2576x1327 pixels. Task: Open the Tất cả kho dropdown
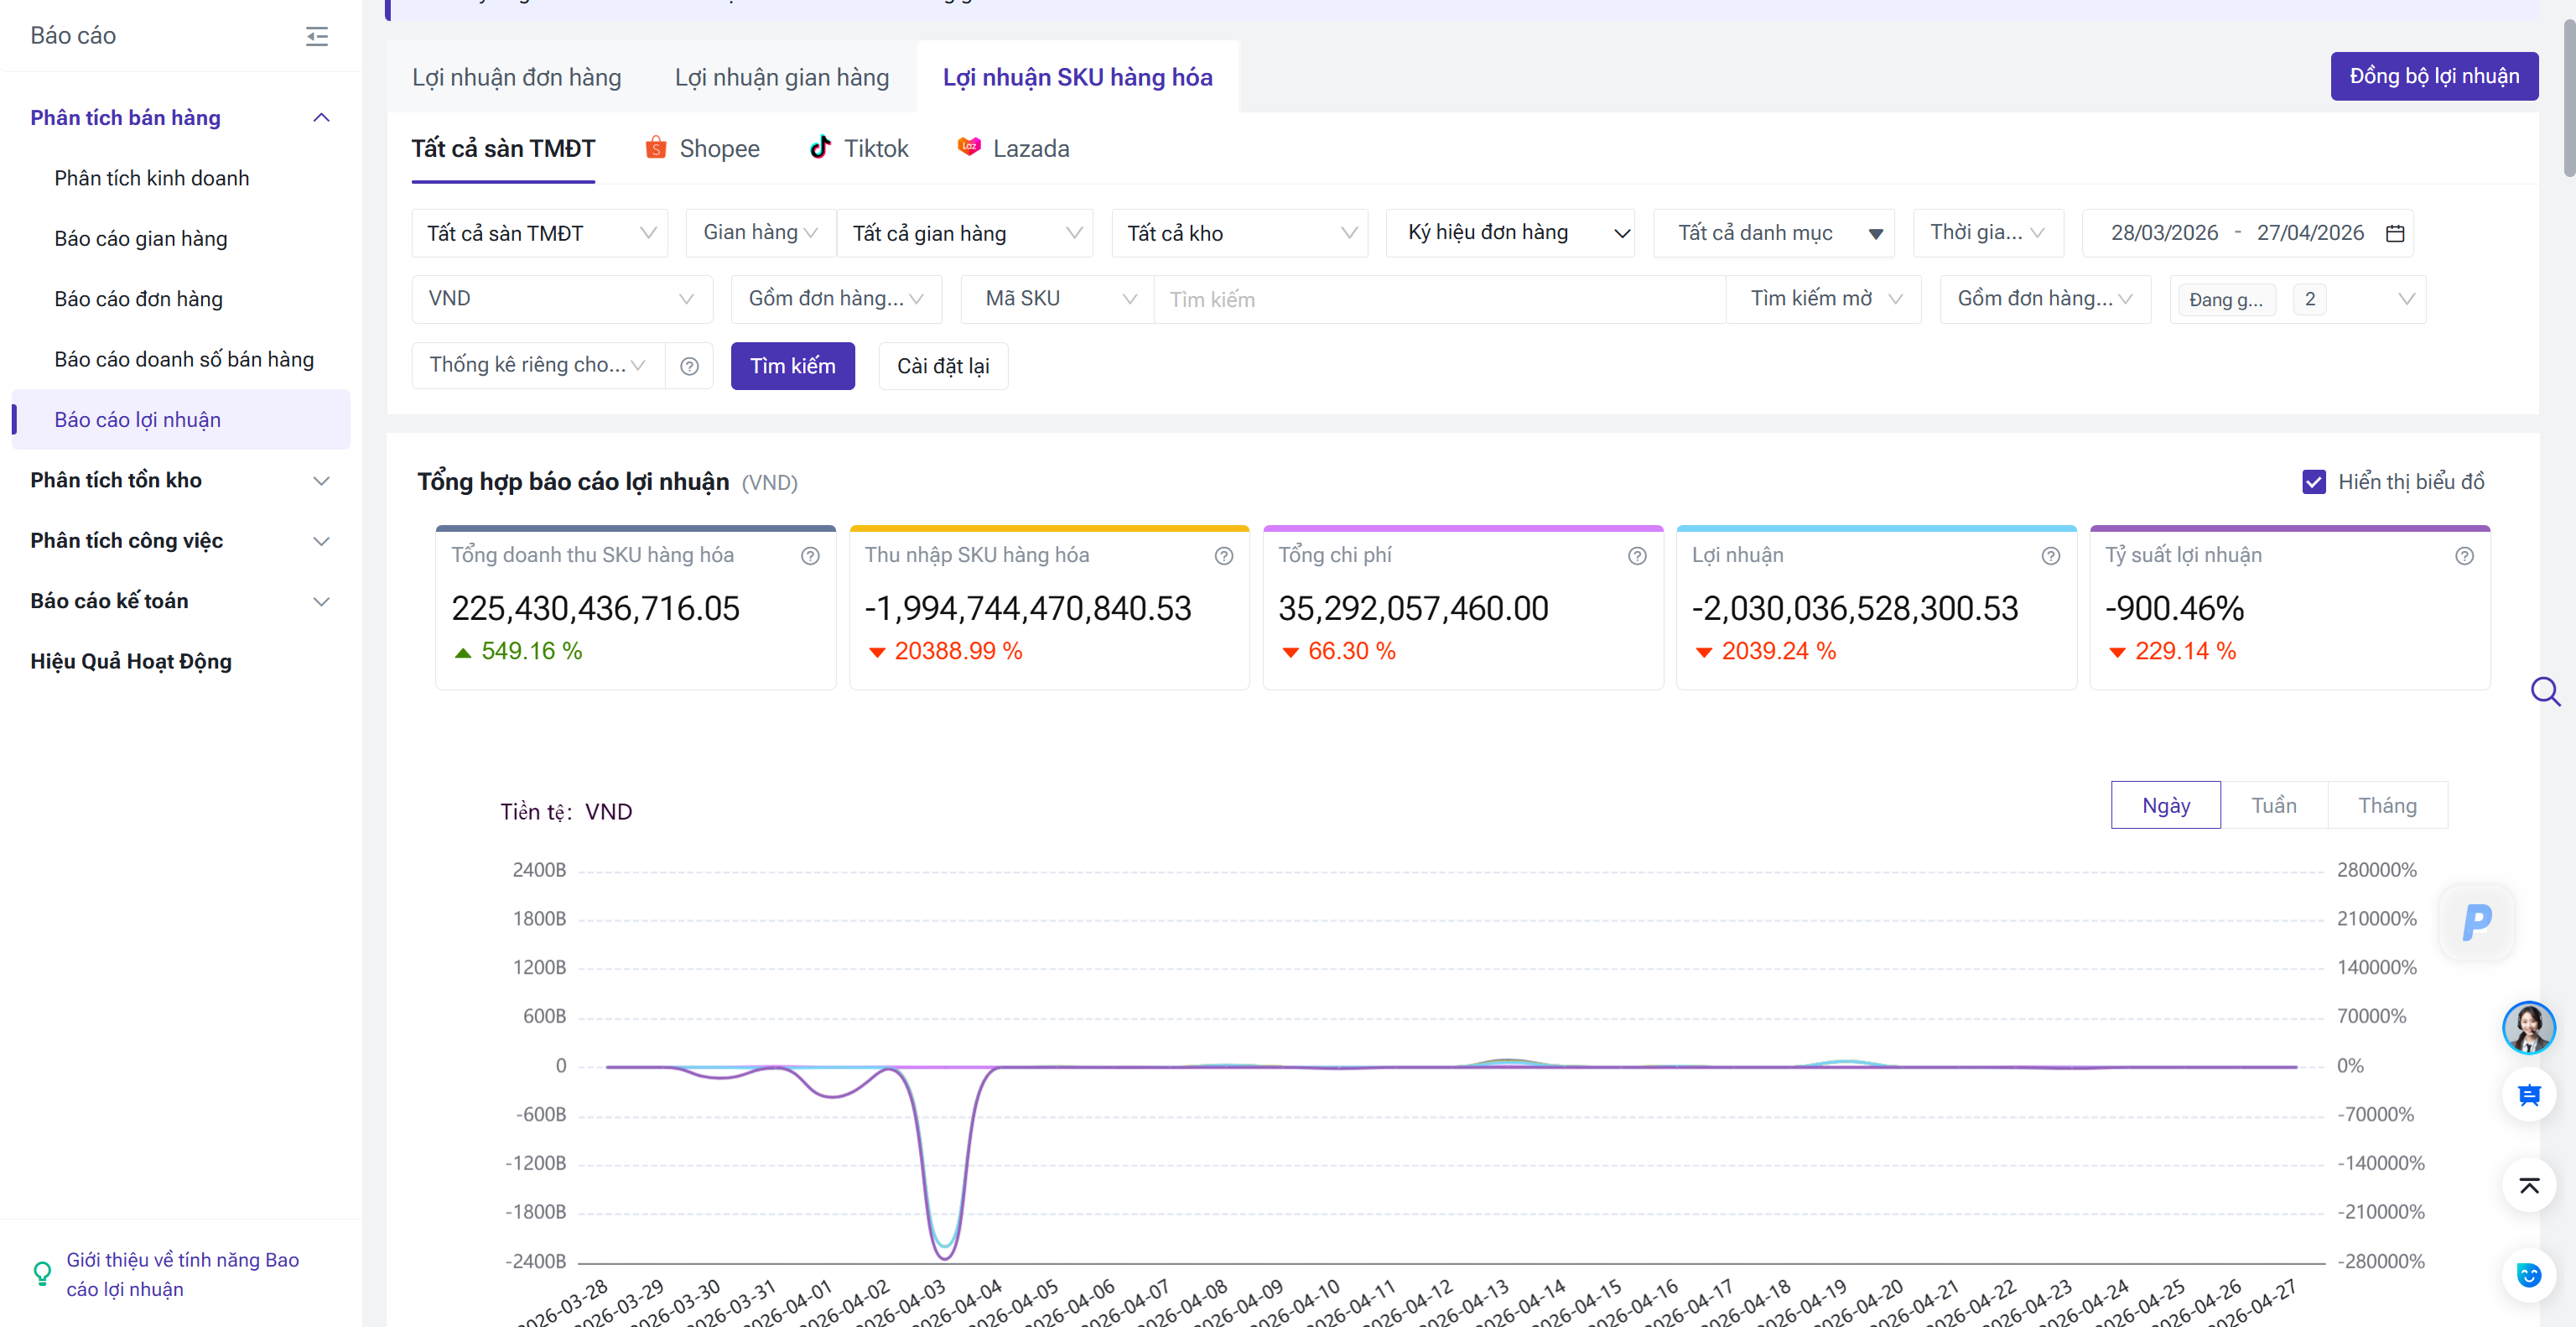pyautogui.click(x=1239, y=233)
